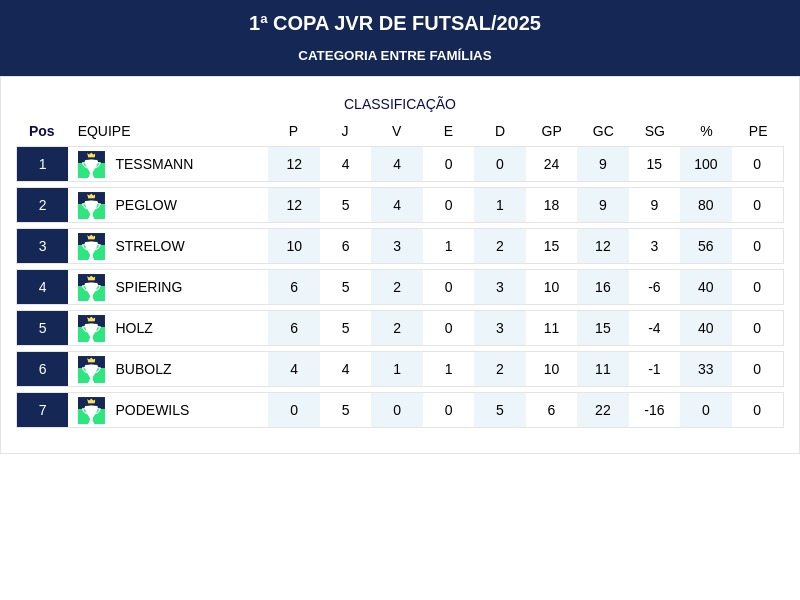The width and height of the screenshot is (800, 600).
Task: Click the CLASSIFICAÇÃO table title
Action: (400, 104)
